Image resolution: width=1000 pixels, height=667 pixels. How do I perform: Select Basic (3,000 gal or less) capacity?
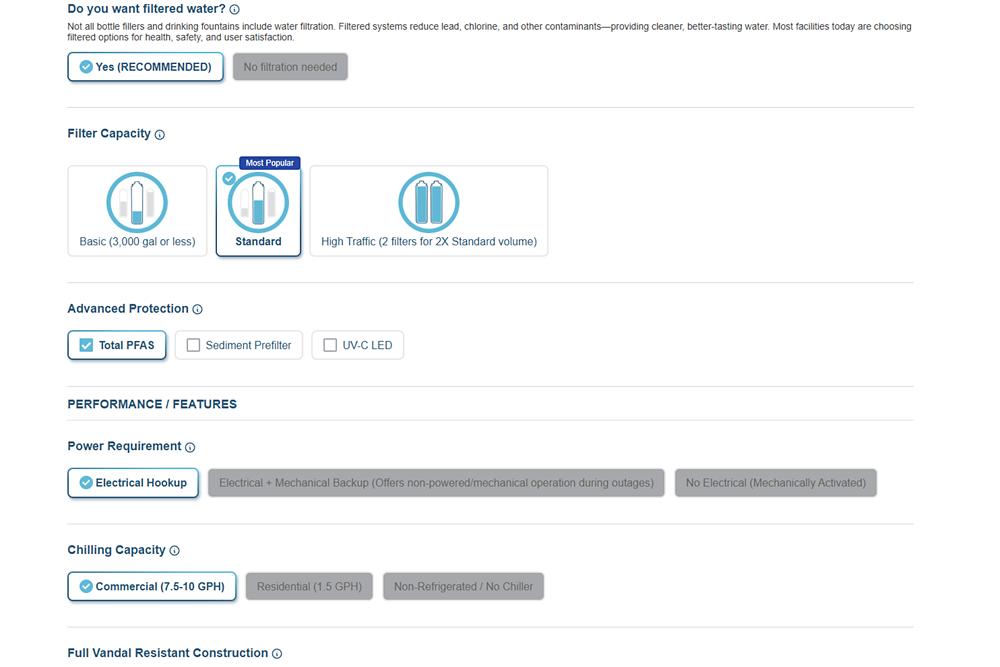(x=137, y=211)
